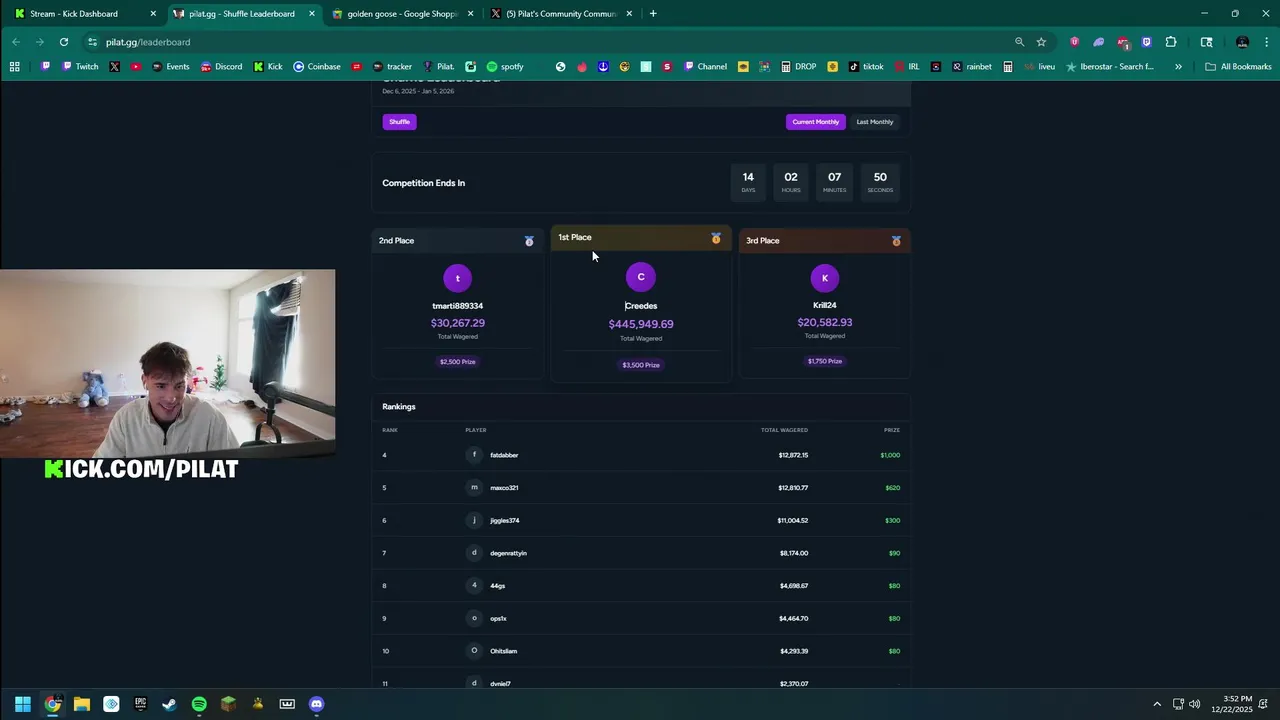Screen dimensions: 1280x720
Task: Click the $1,750 Prize badge
Action: click(x=825, y=361)
